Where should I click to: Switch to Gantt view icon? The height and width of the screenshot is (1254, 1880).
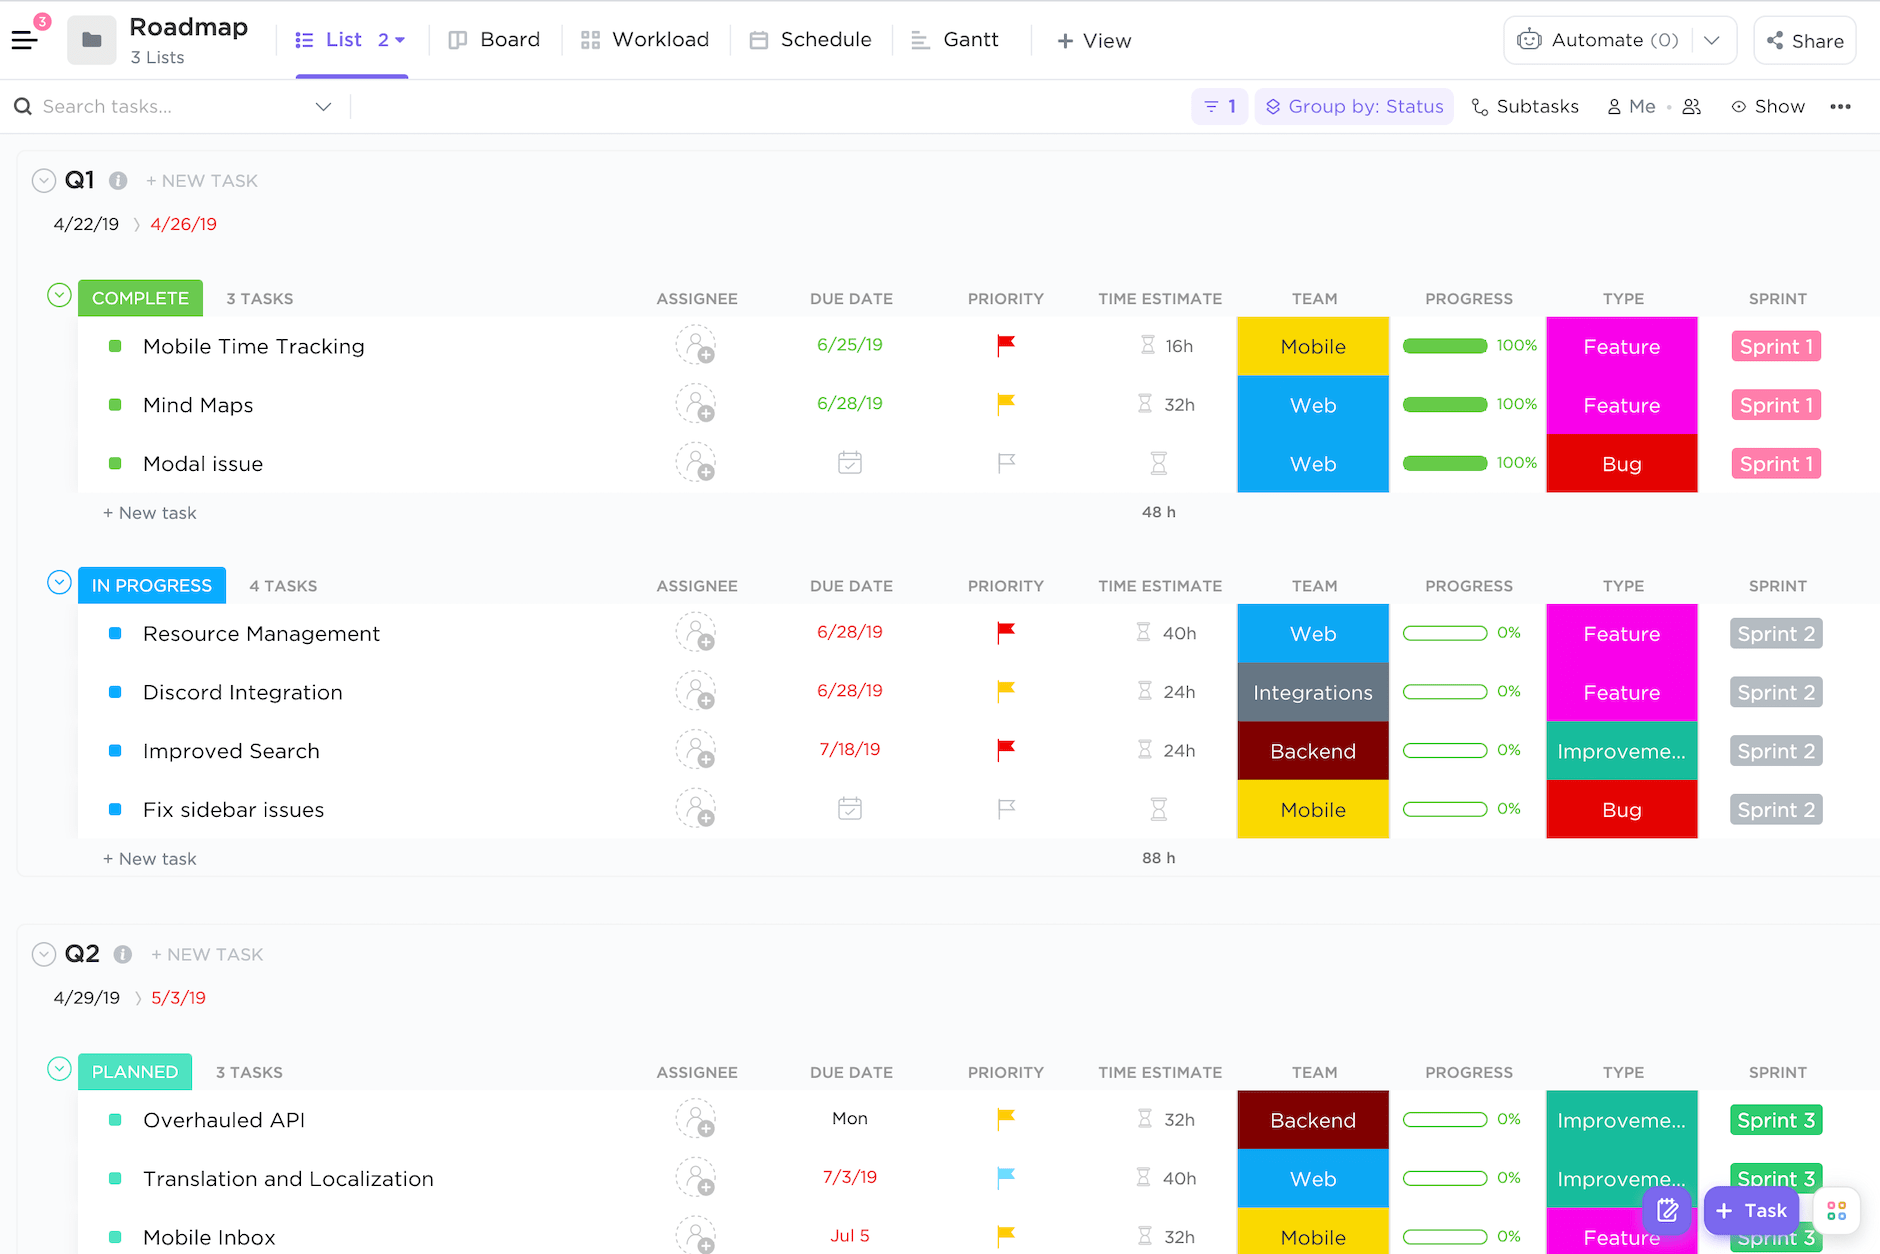[919, 40]
